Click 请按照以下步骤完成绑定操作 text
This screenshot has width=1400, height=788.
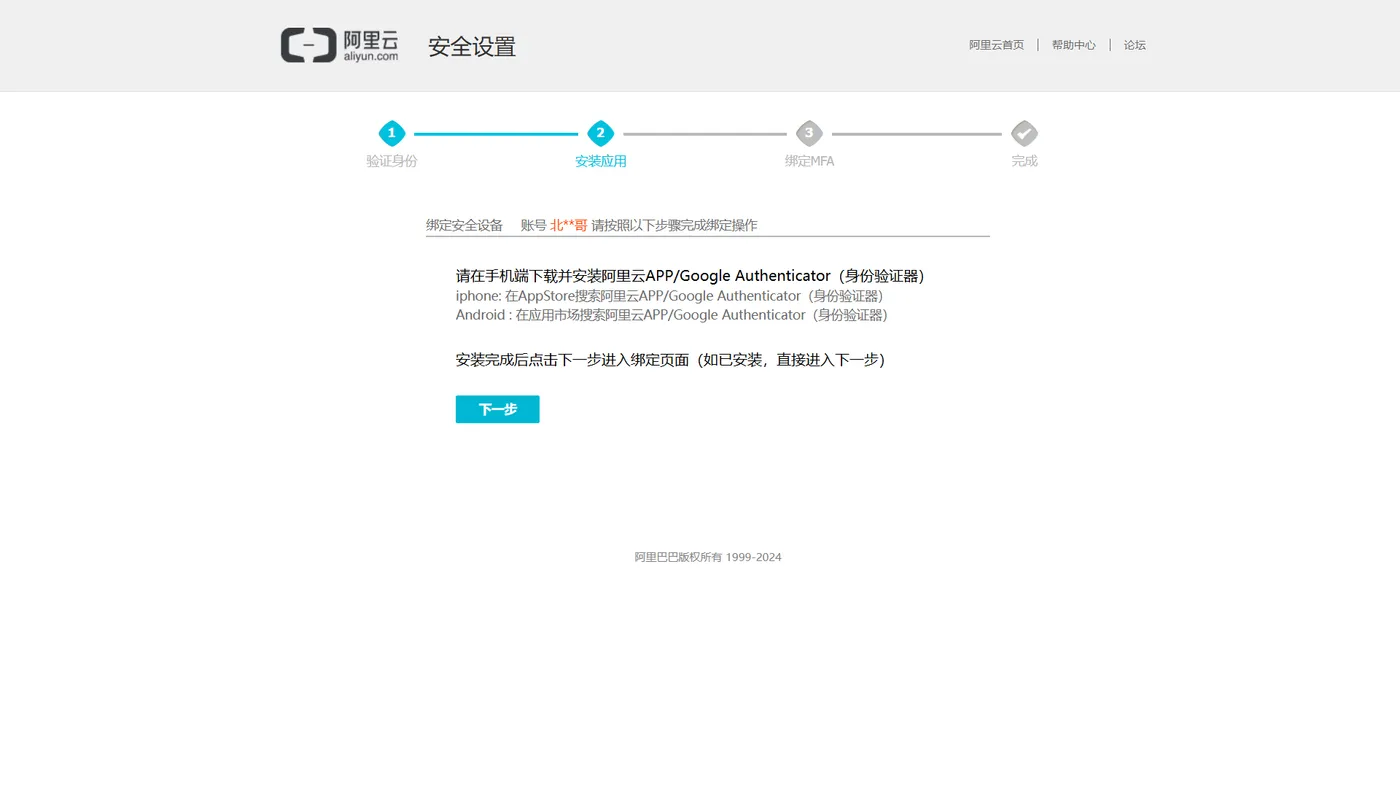pos(674,225)
